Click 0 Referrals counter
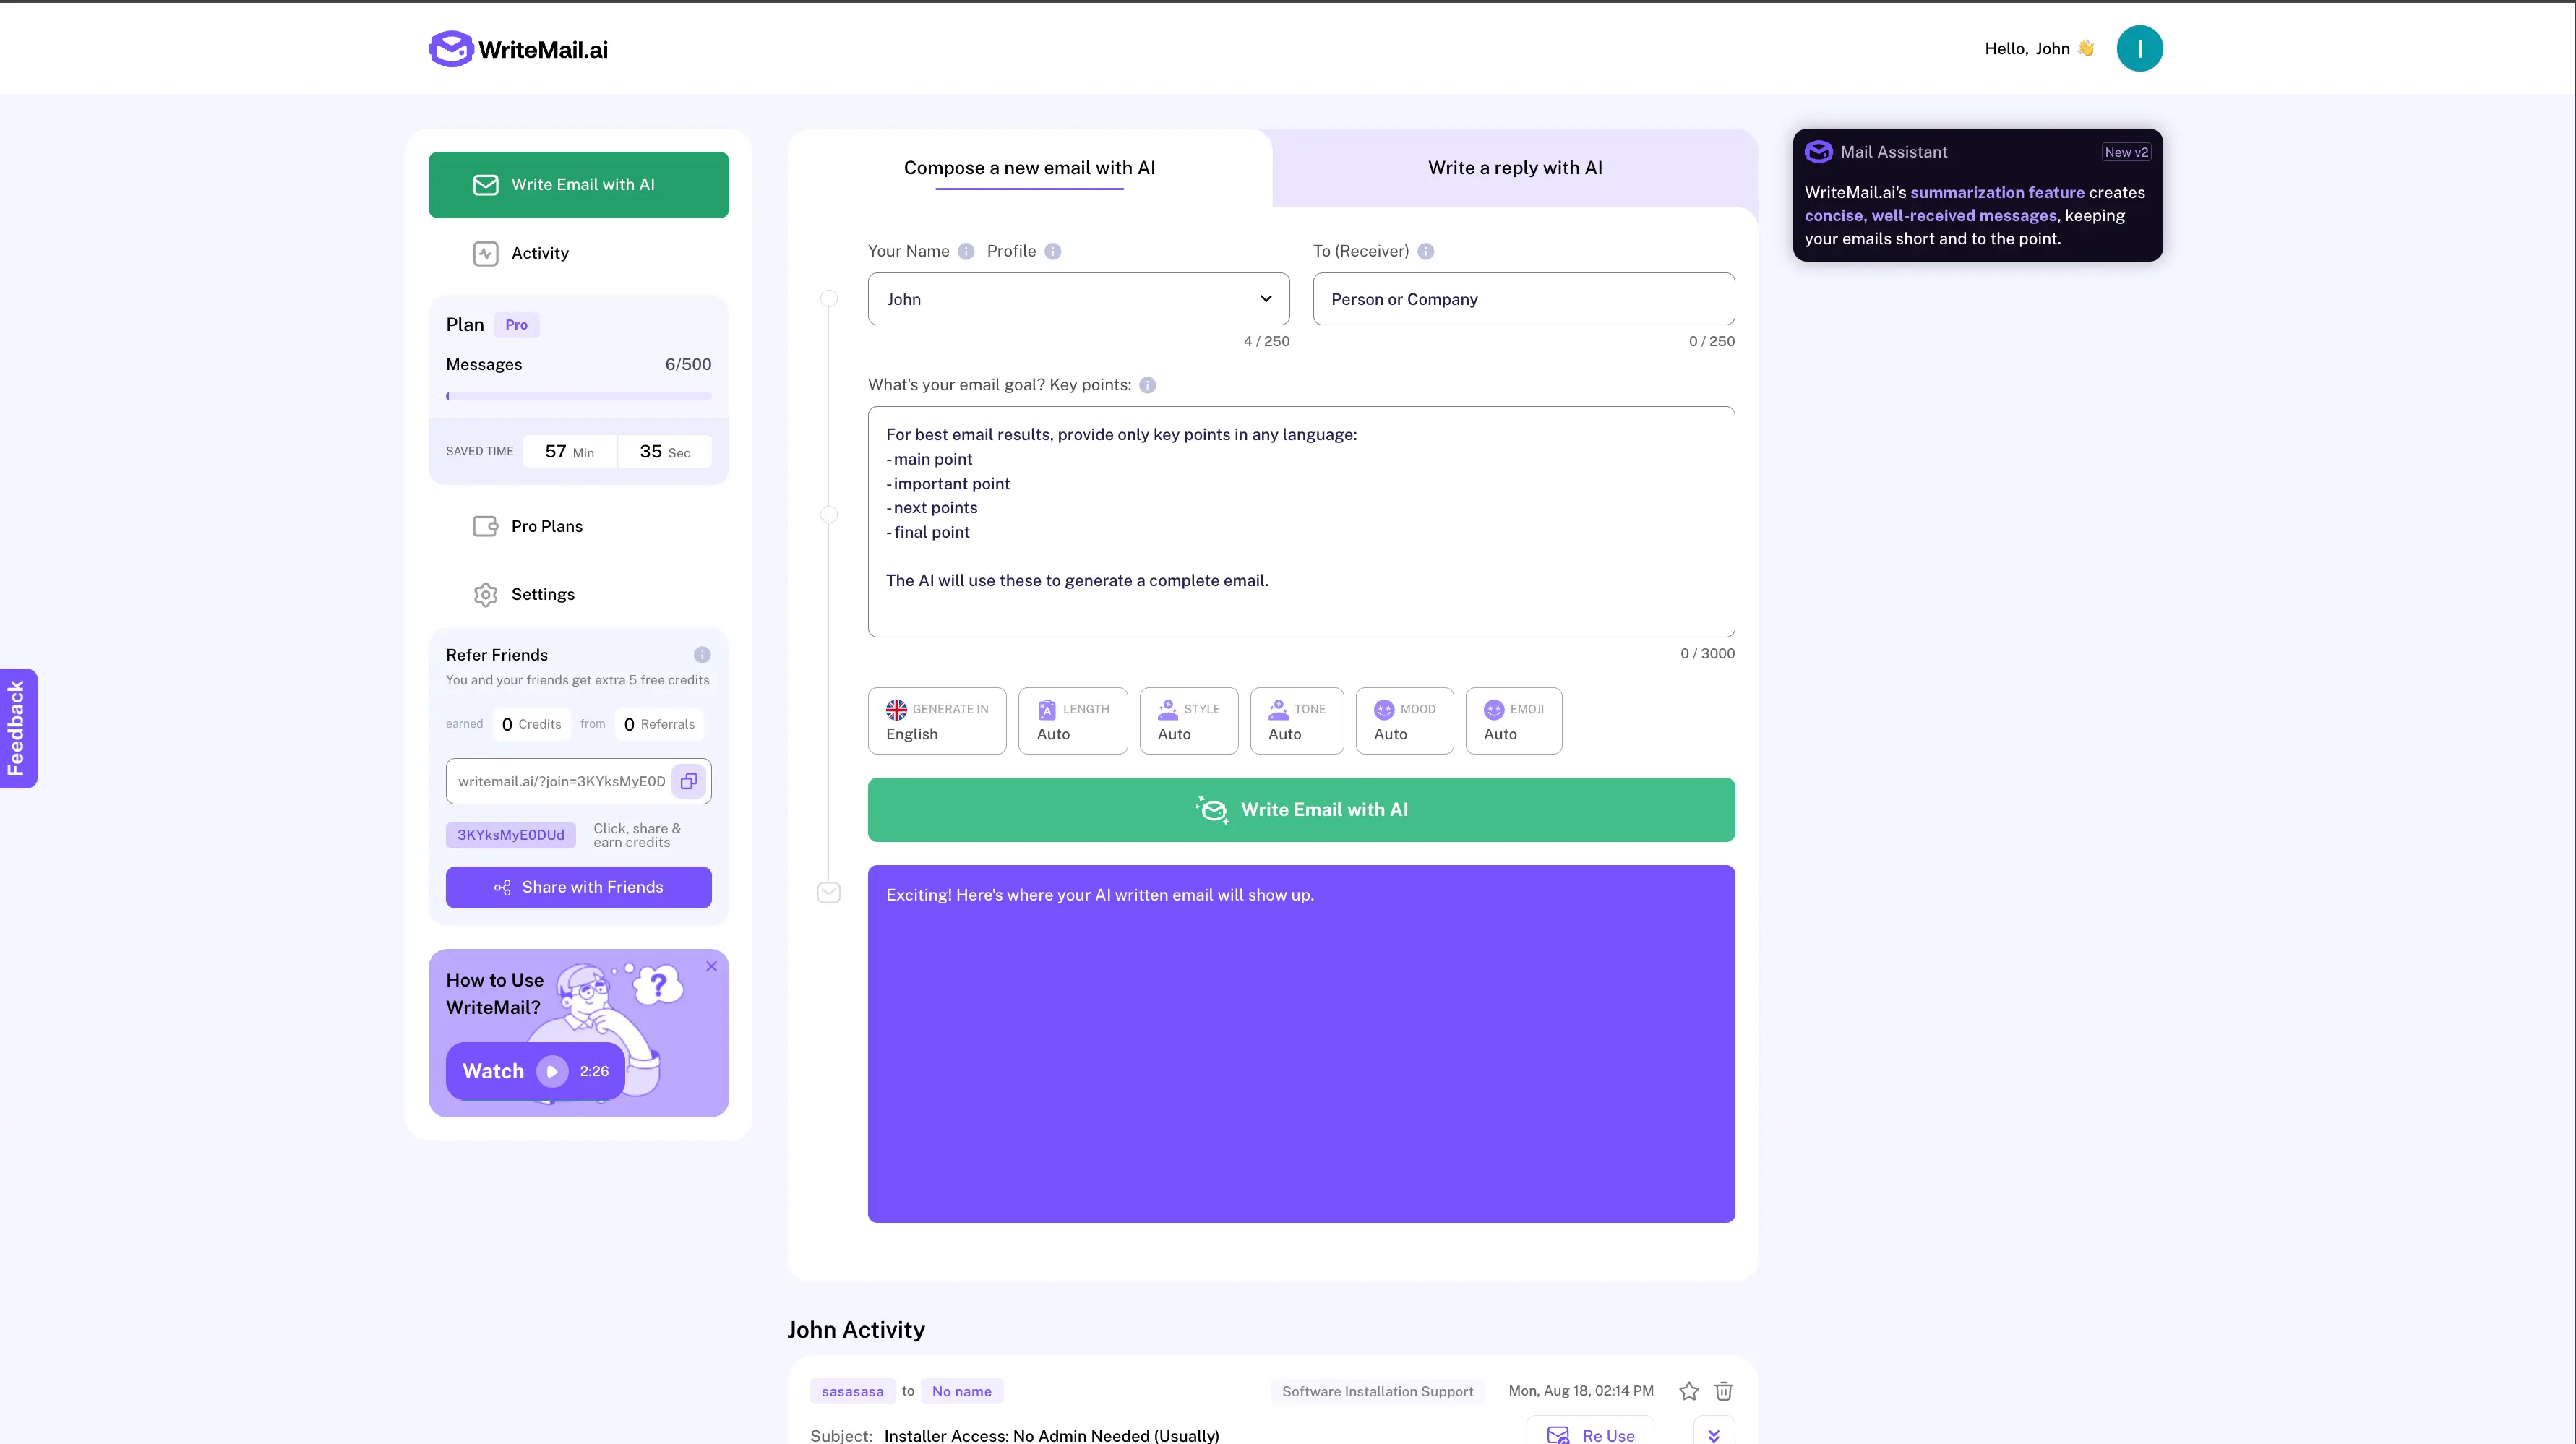 659,724
